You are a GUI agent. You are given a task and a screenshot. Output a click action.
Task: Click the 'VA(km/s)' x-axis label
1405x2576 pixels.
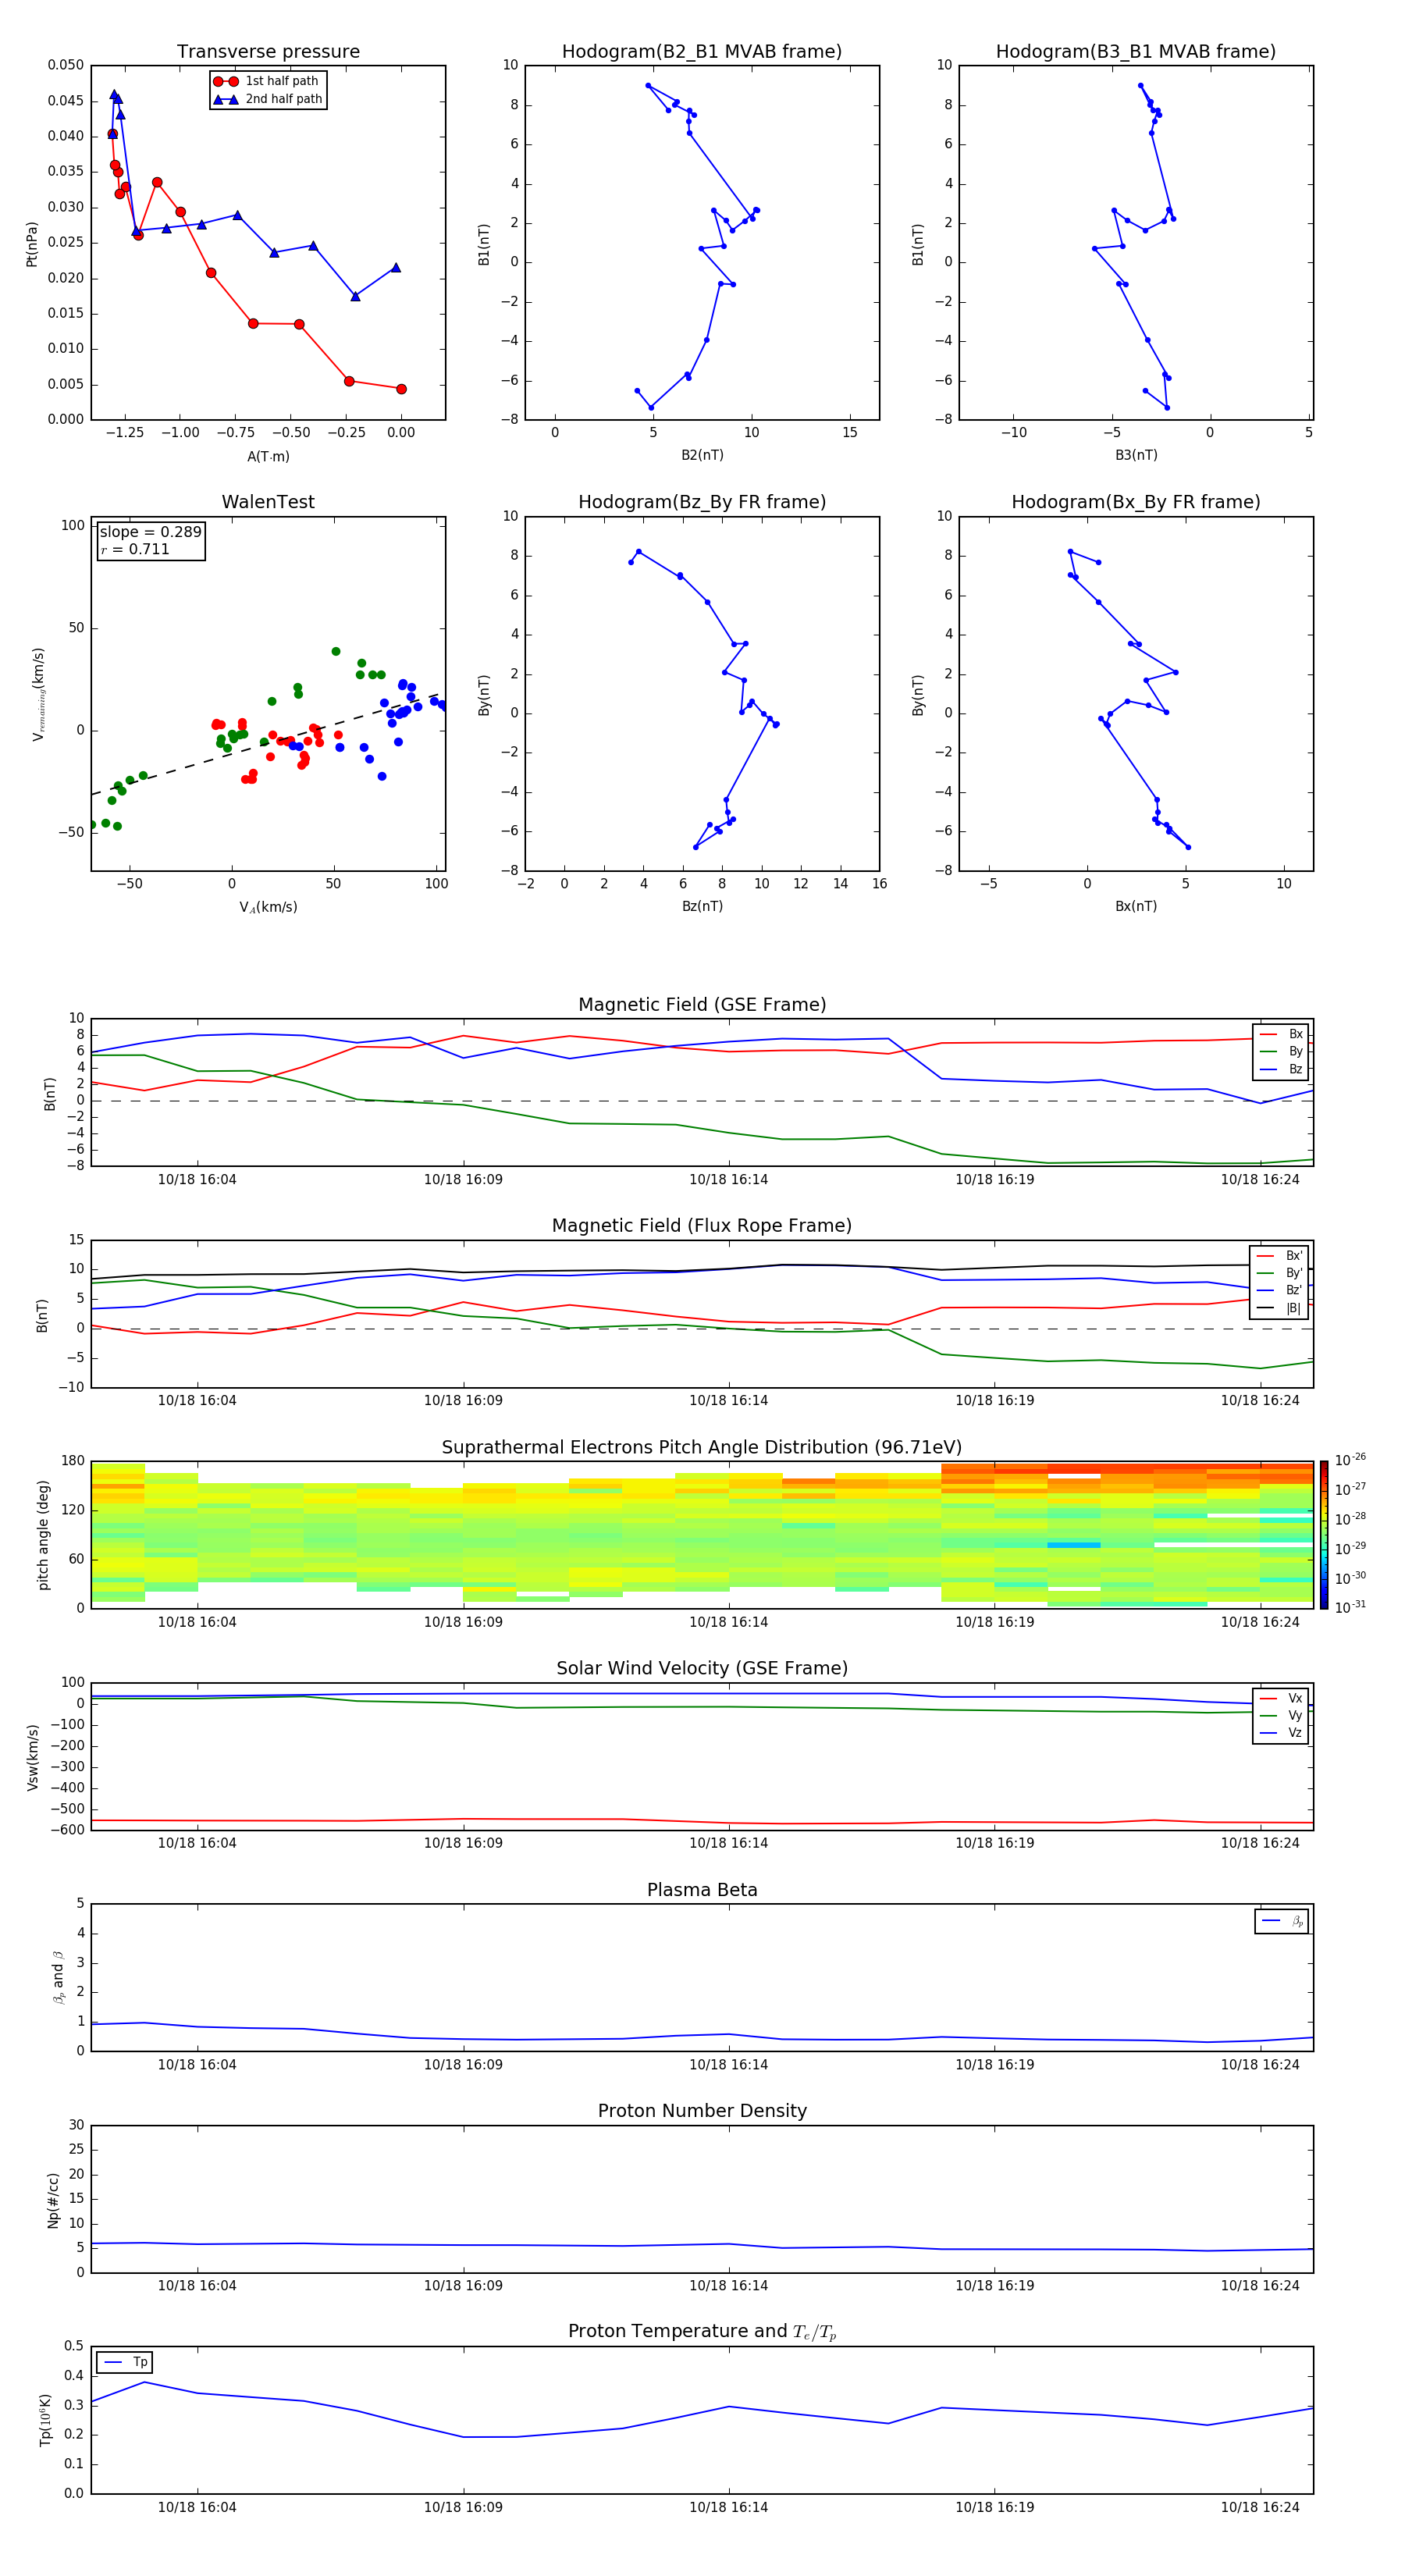point(268,908)
